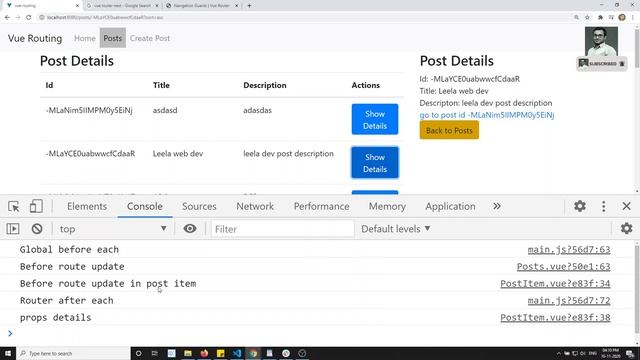Click the Vue Routing brand title
The height and width of the screenshot is (360, 640).
tap(35, 38)
